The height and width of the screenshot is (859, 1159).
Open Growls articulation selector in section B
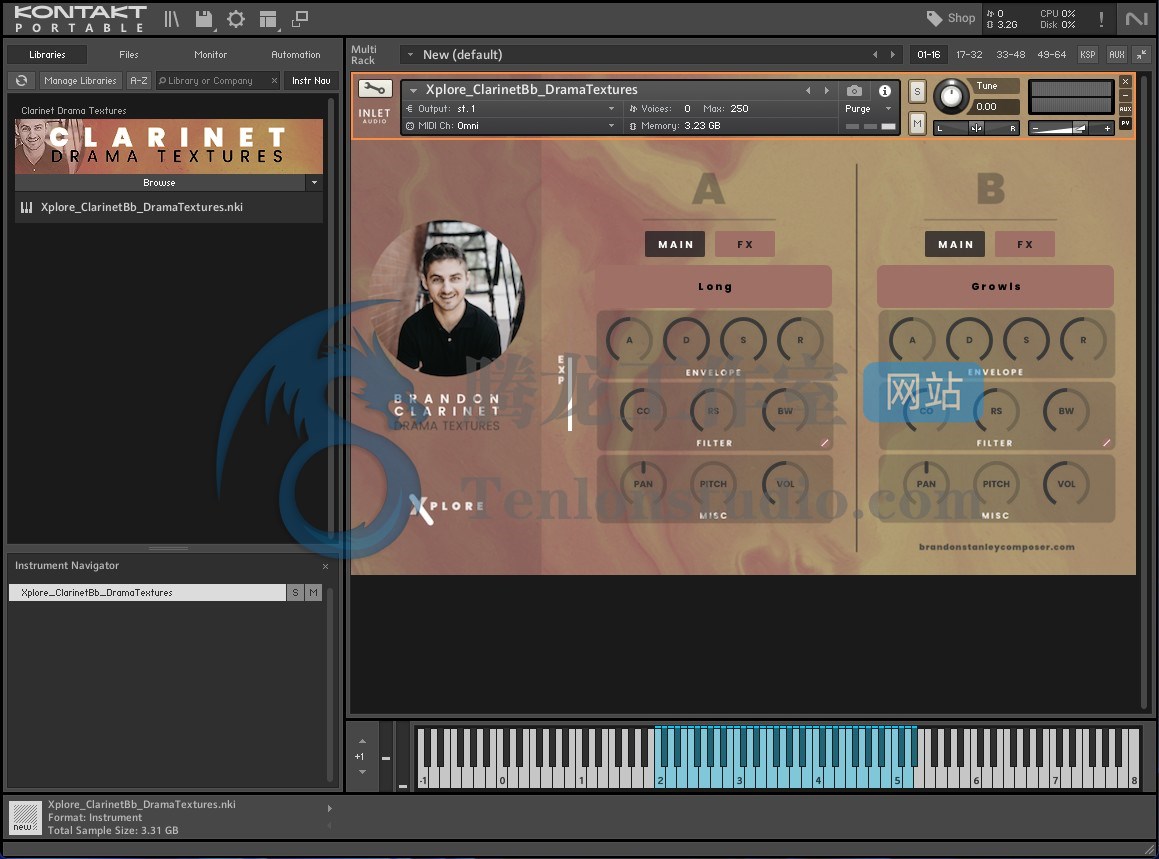tap(995, 287)
